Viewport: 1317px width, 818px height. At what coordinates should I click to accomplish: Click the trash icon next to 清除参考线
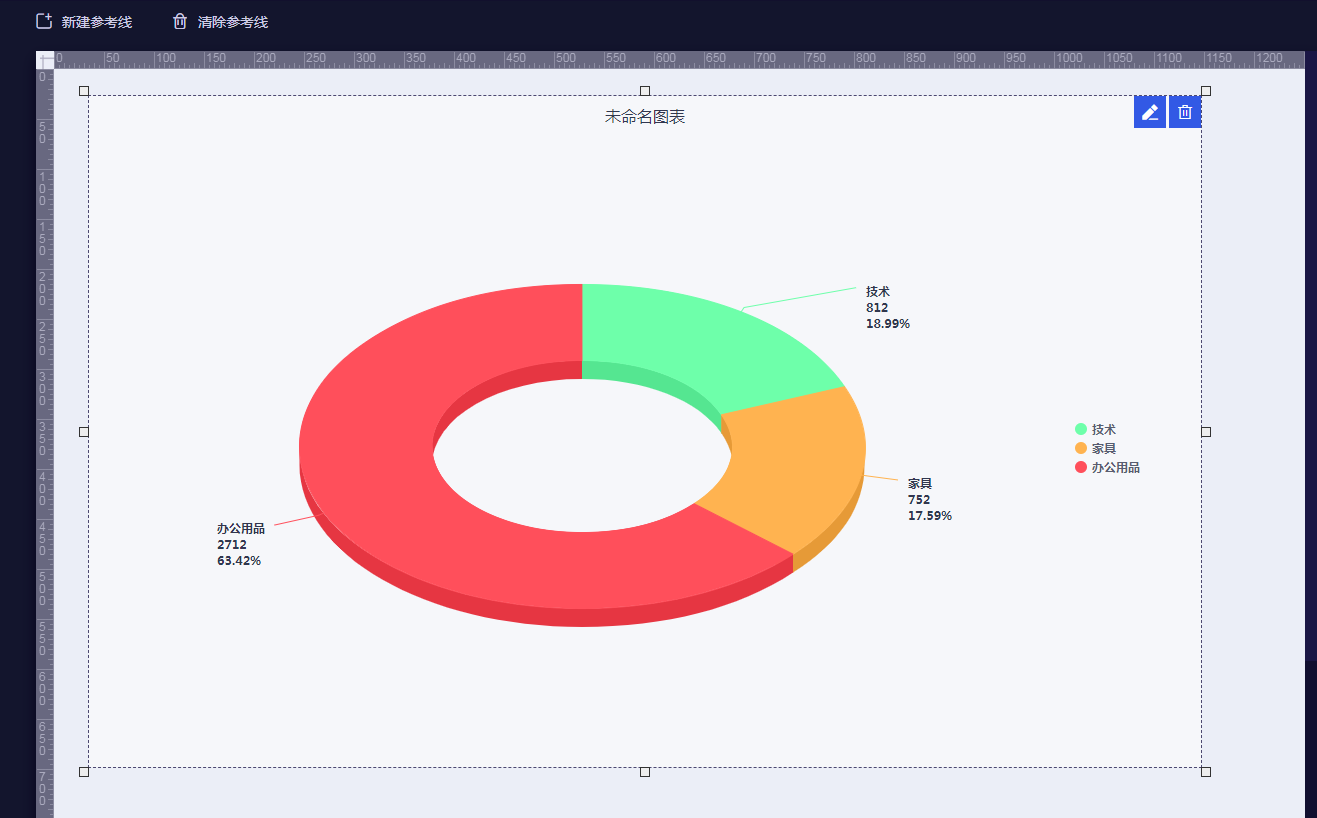[x=180, y=20]
